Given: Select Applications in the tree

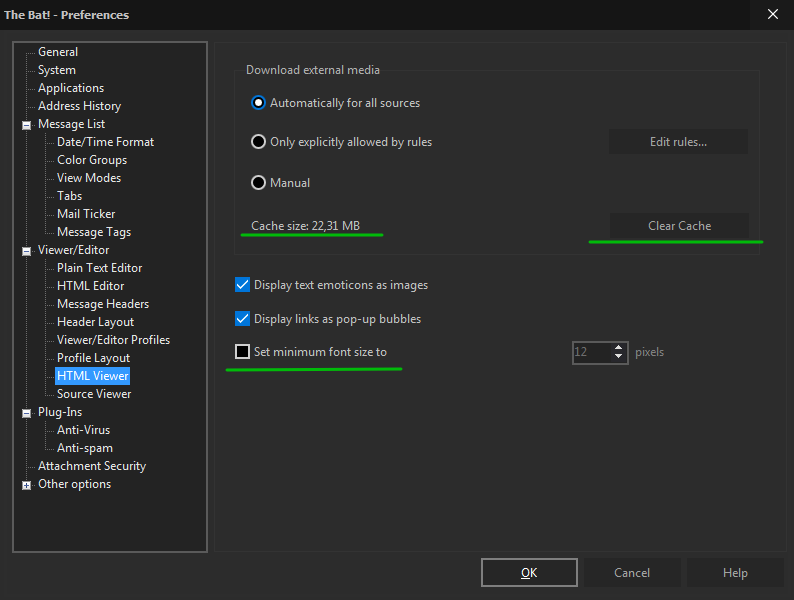Looking at the screenshot, I should coord(71,88).
